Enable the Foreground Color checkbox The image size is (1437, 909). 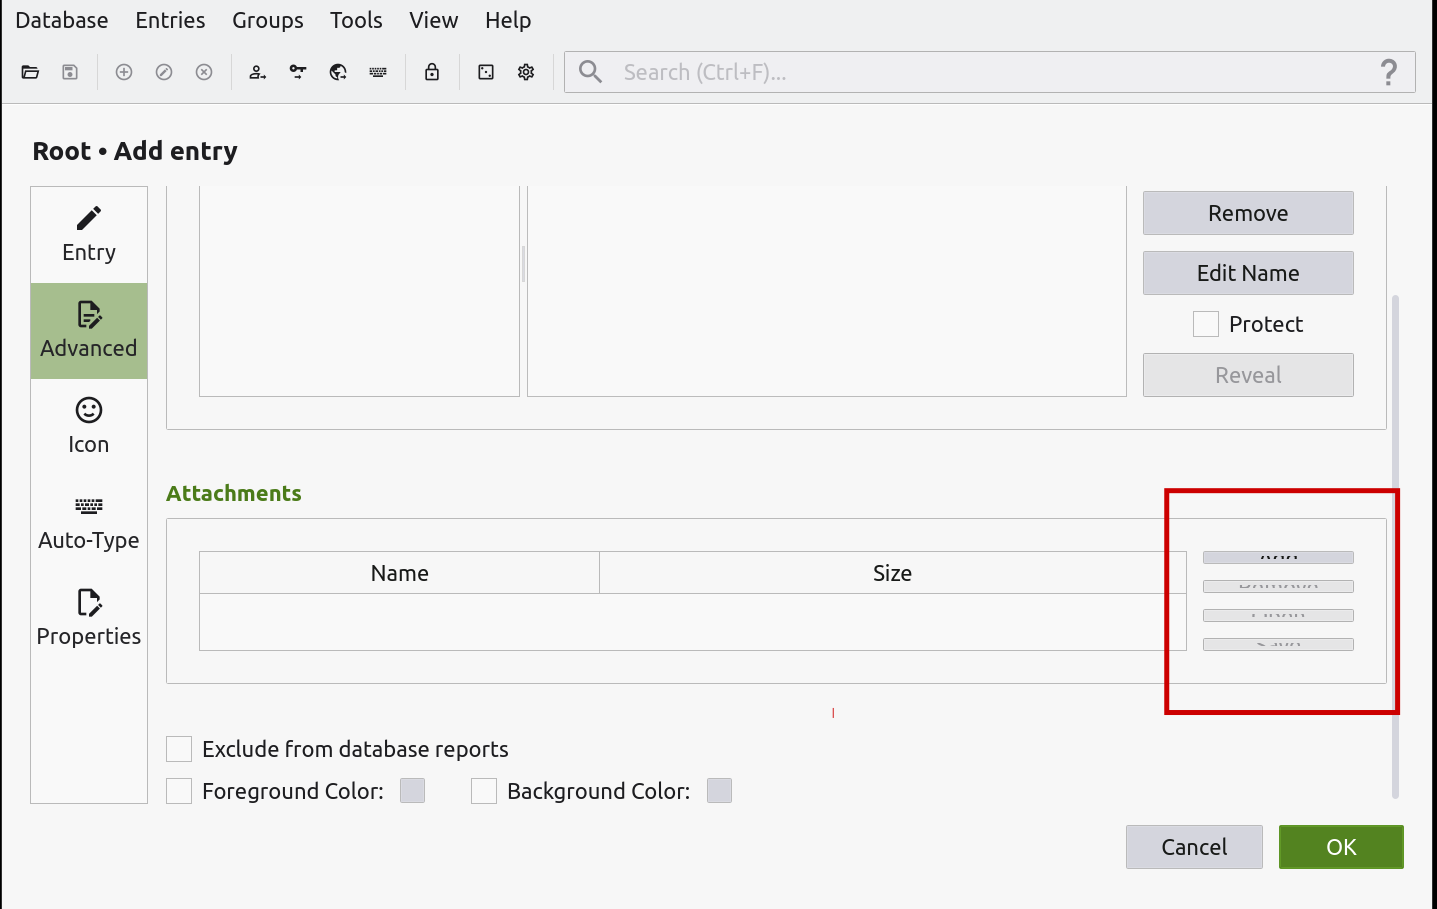click(x=178, y=790)
